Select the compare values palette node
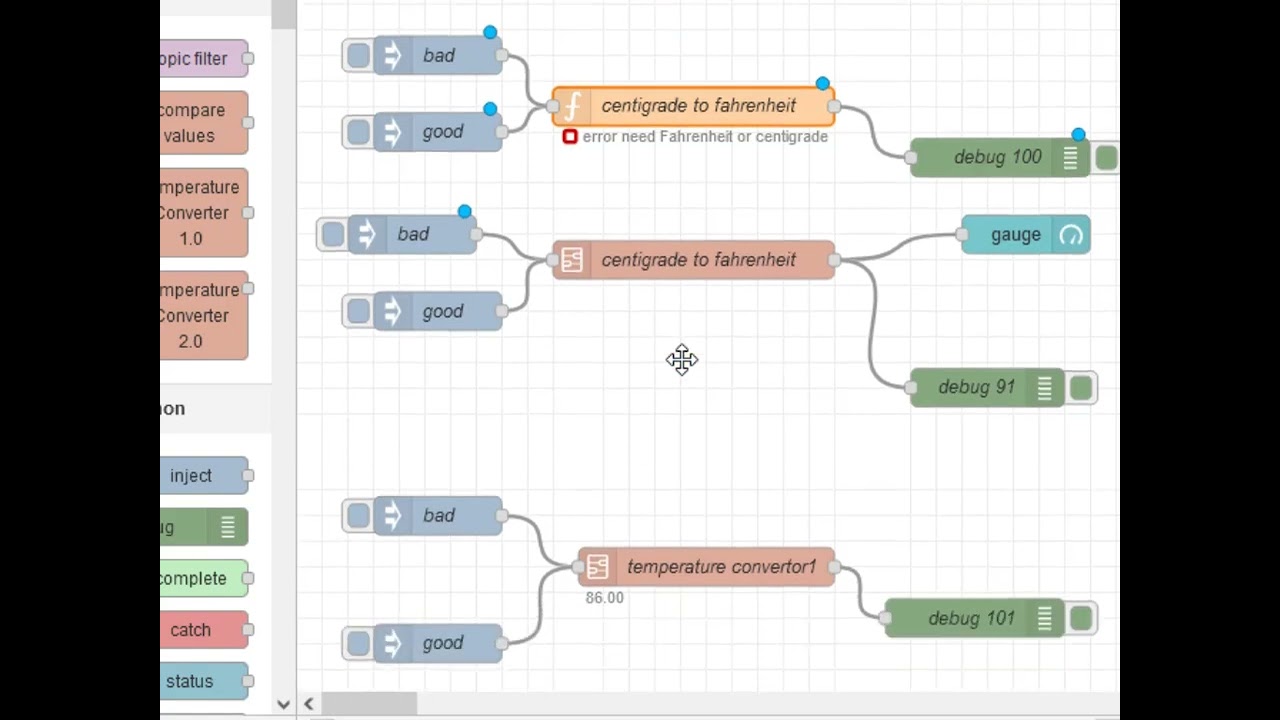The width and height of the screenshot is (1280, 720). click(x=204, y=123)
